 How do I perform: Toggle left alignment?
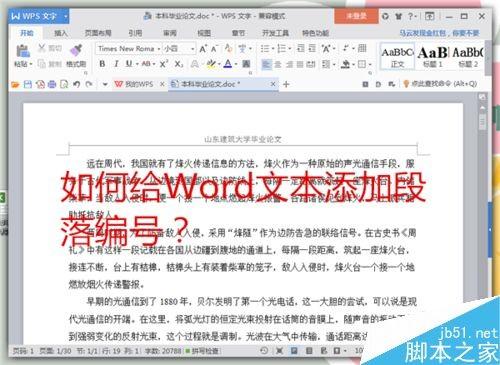pyautogui.click(x=266, y=64)
